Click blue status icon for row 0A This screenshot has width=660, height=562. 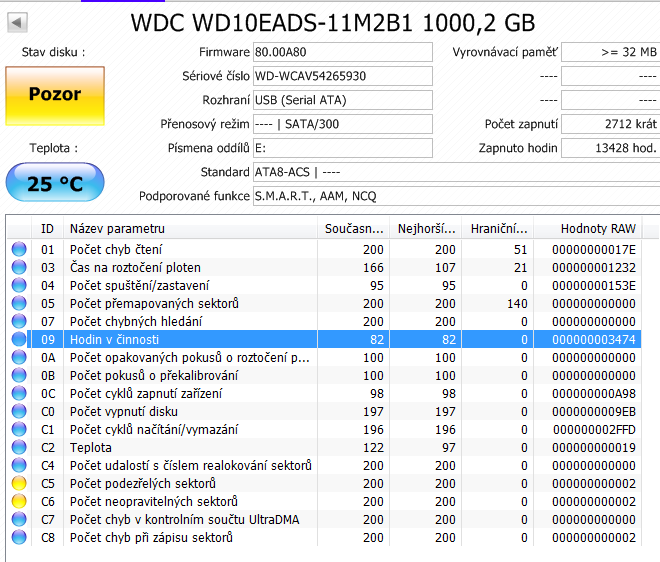19,357
